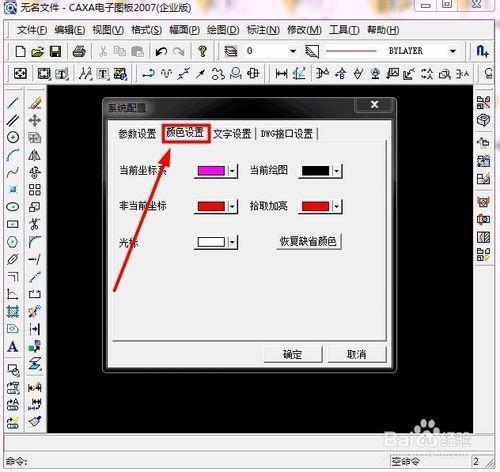Open the 拾取加亮 color dropdown arrow
500x472 pixels.
[337, 206]
